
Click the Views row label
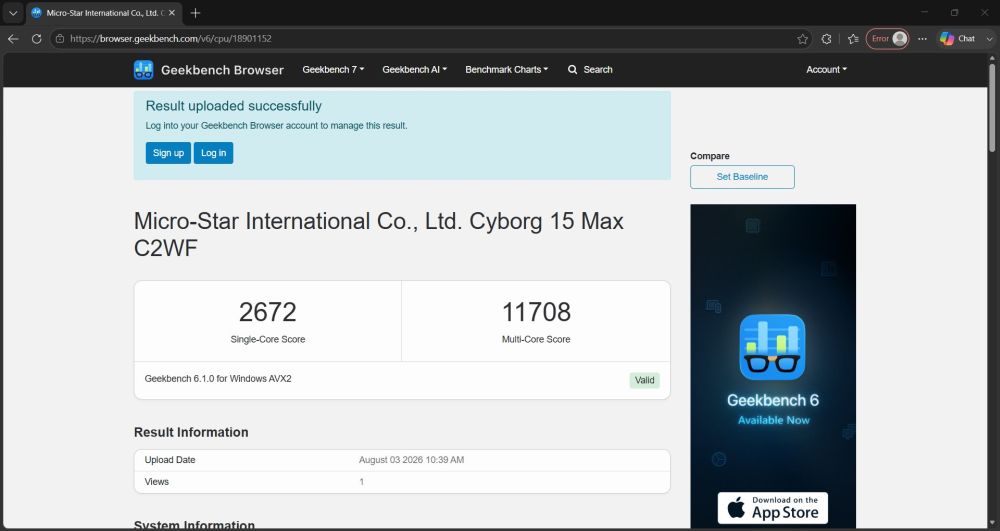[x=157, y=482]
